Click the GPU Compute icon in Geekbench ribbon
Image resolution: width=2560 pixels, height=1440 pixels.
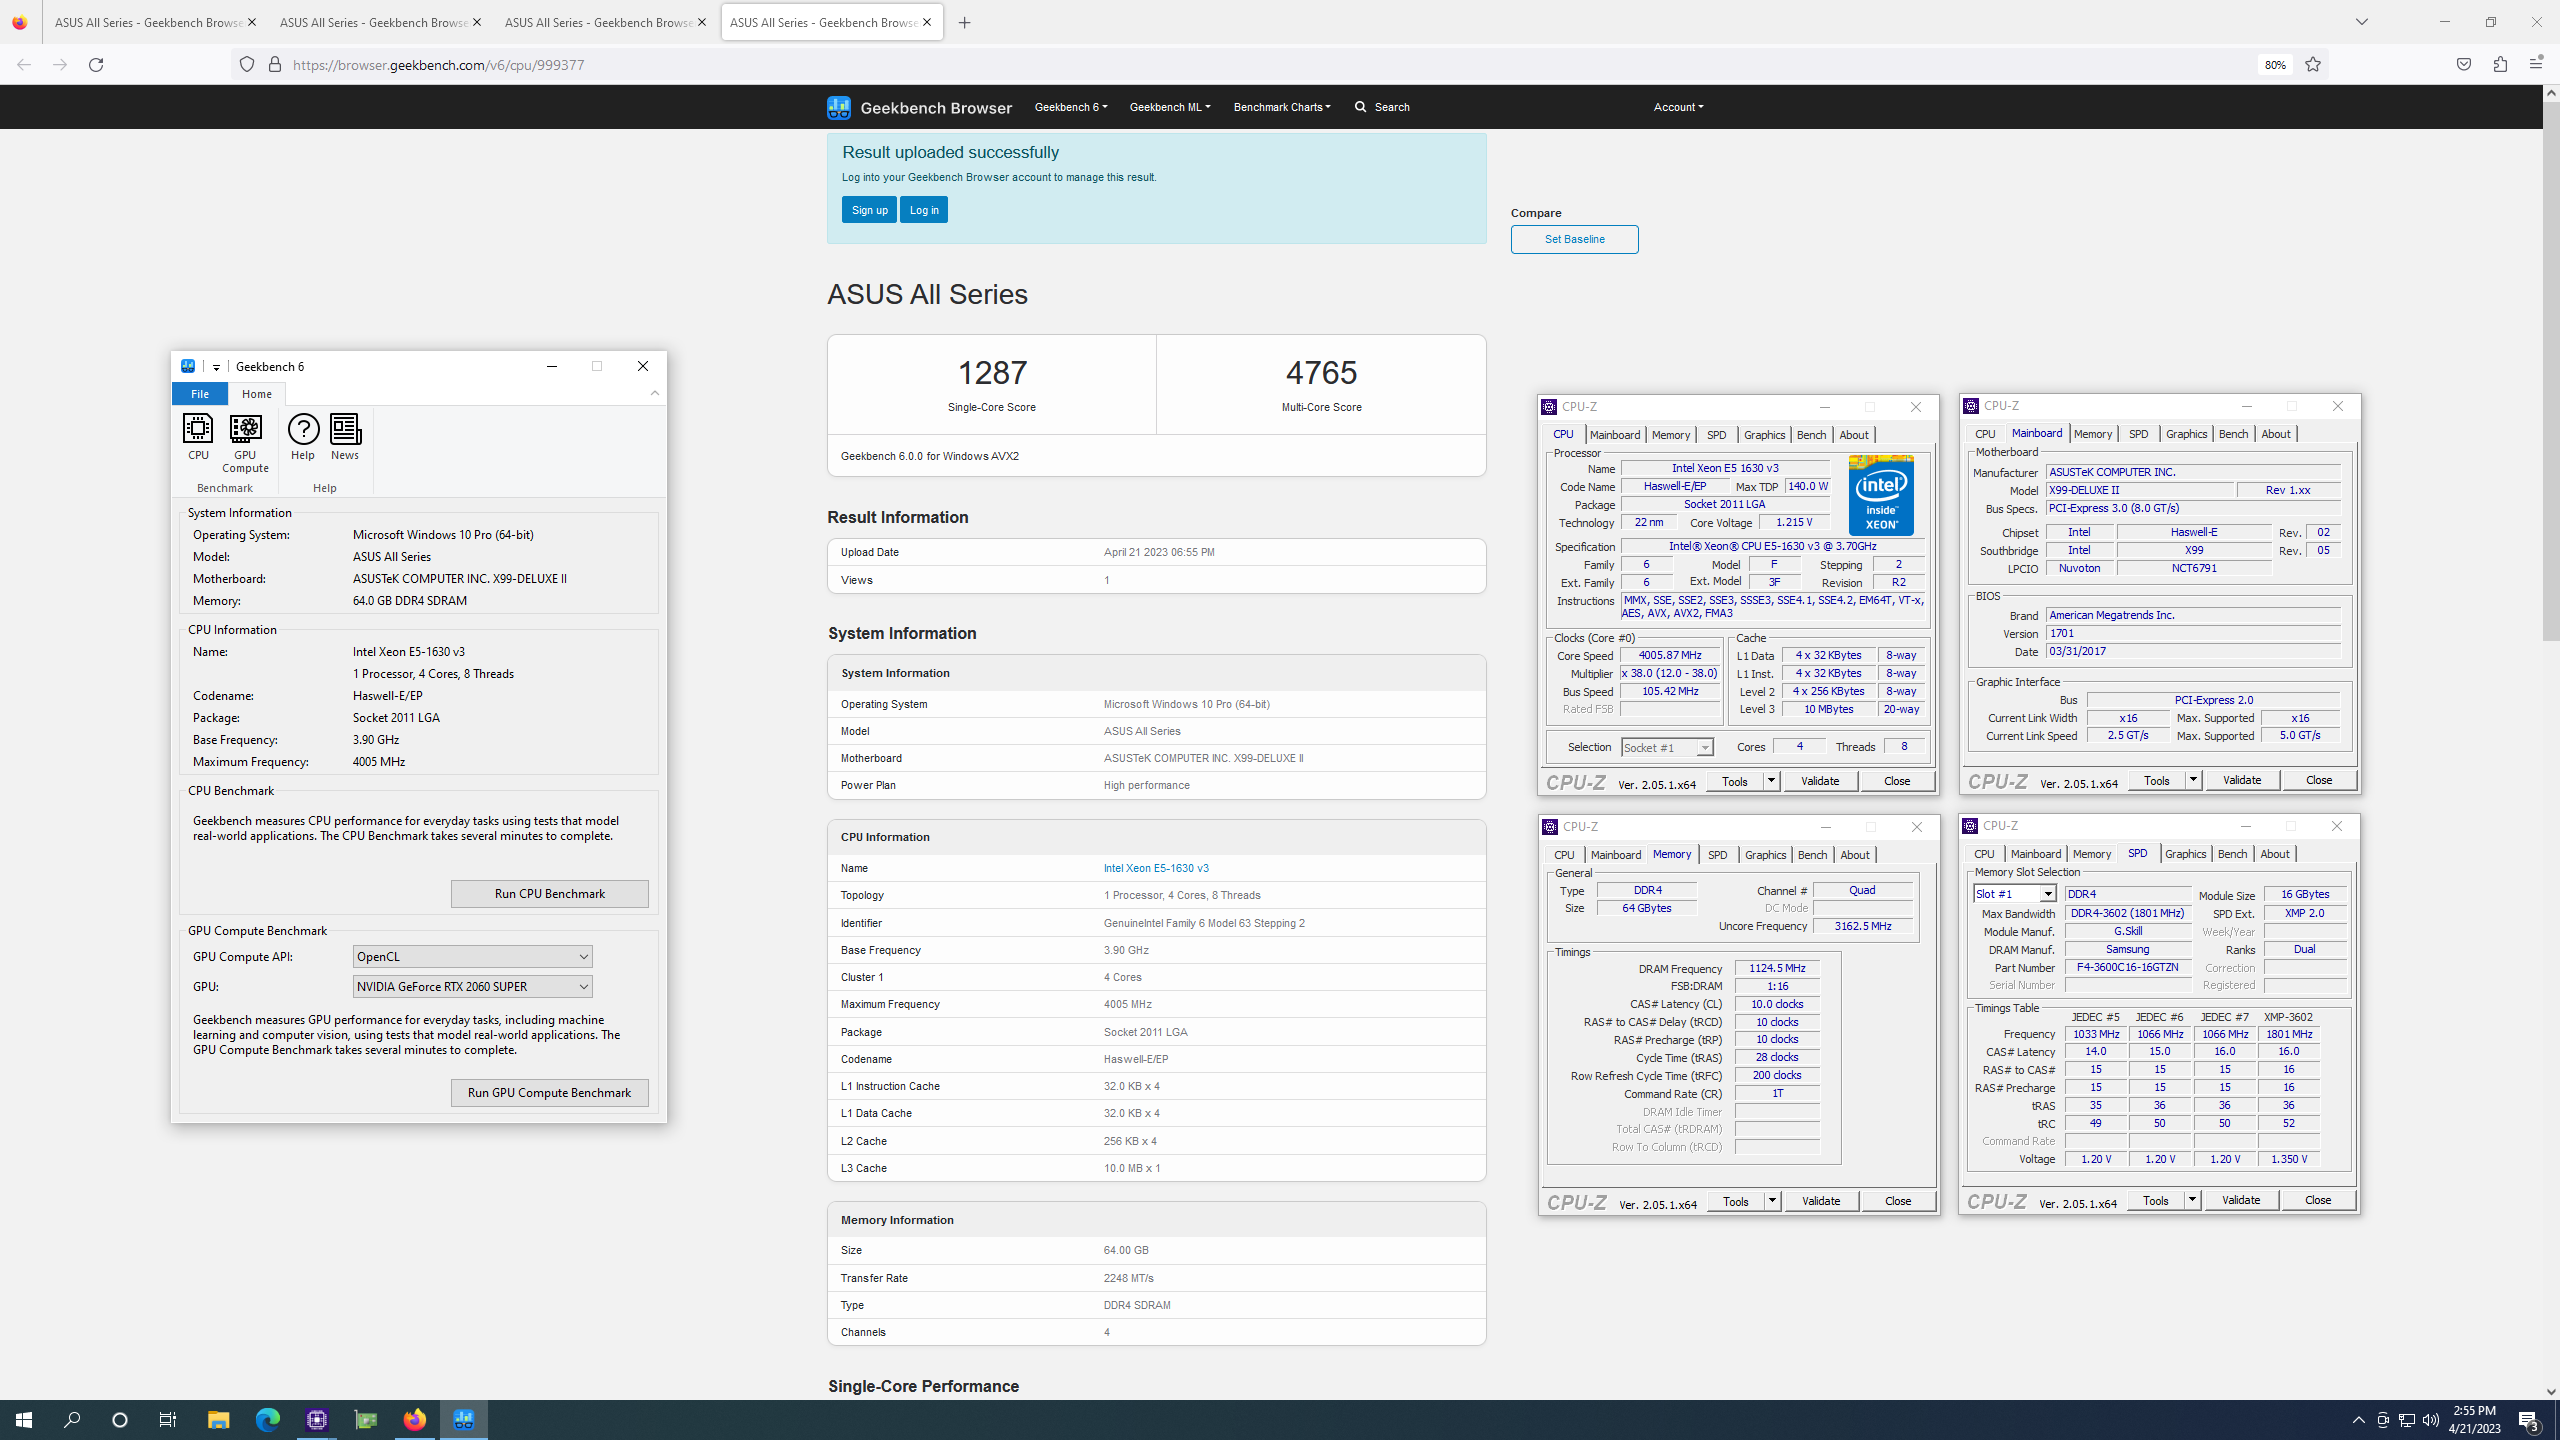tap(245, 443)
